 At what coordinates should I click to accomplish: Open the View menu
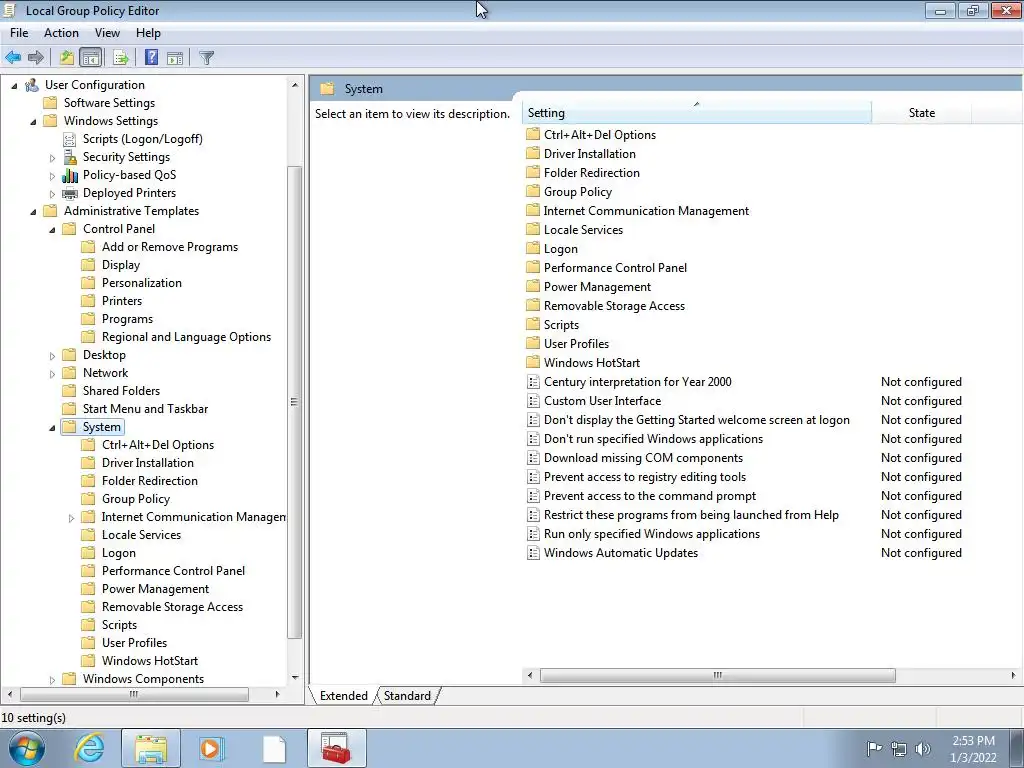107,33
